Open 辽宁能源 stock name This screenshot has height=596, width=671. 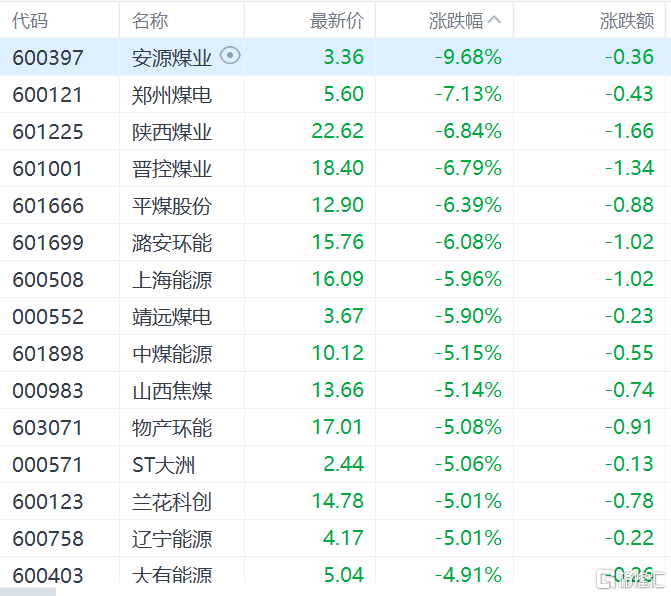coord(172,539)
